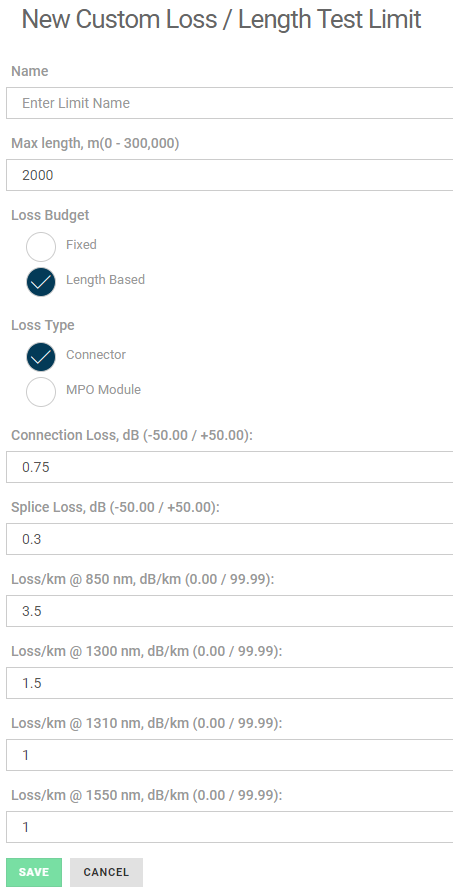453x895 pixels.
Task: Click the Max length input showing 2000
Action: (229, 175)
